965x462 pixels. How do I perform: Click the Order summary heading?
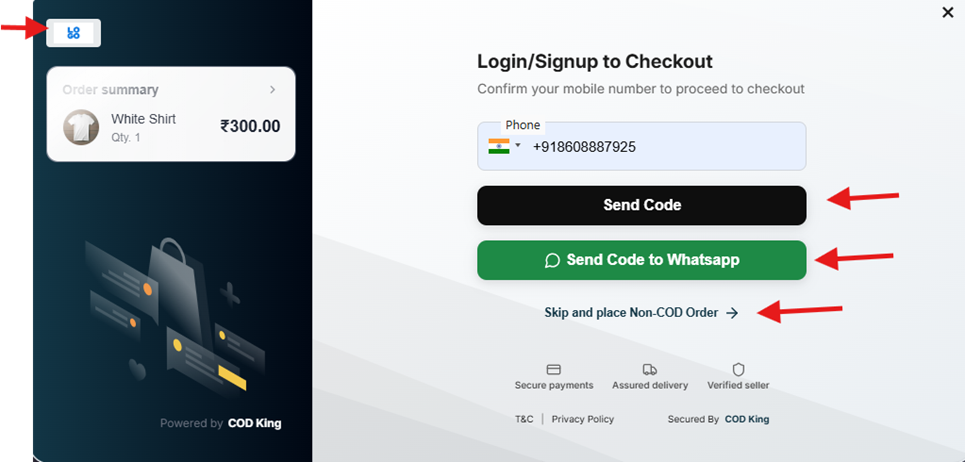pyautogui.click(x=110, y=90)
